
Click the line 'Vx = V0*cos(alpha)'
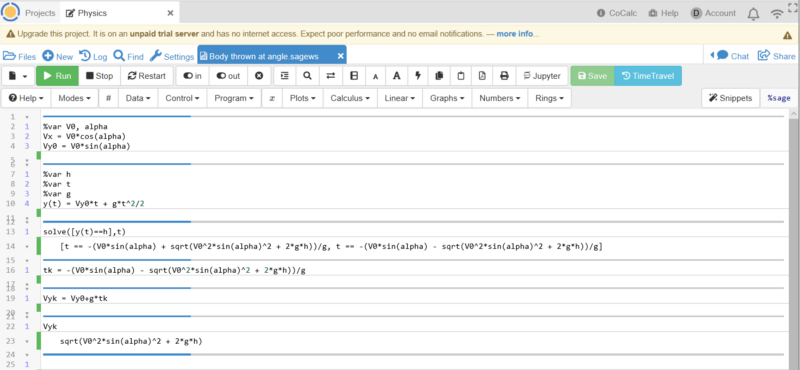pyautogui.click(x=84, y=136)
